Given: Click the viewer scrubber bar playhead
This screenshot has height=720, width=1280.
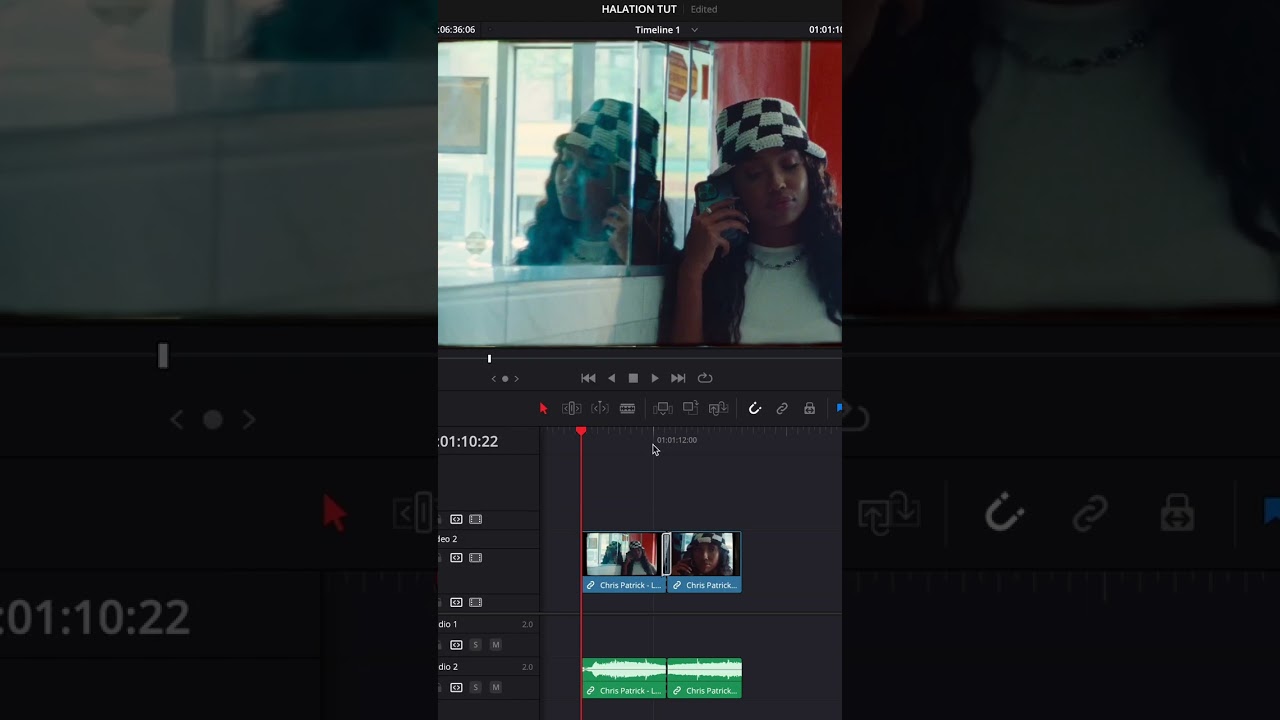Looking at the screenshot, I should [x=489, y=358].
